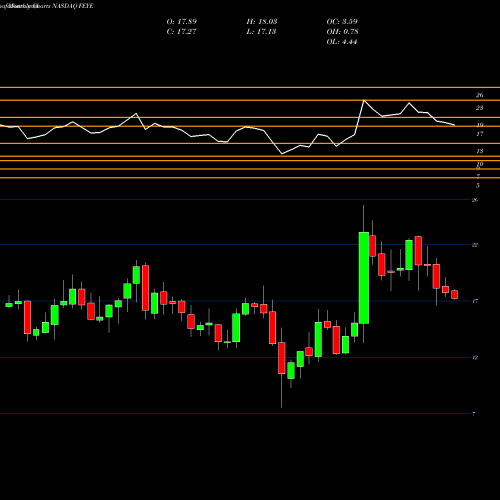Click the tallest green candlestick body
The width and height of the screenshot is (500, 500).
(x=364, y=278)
